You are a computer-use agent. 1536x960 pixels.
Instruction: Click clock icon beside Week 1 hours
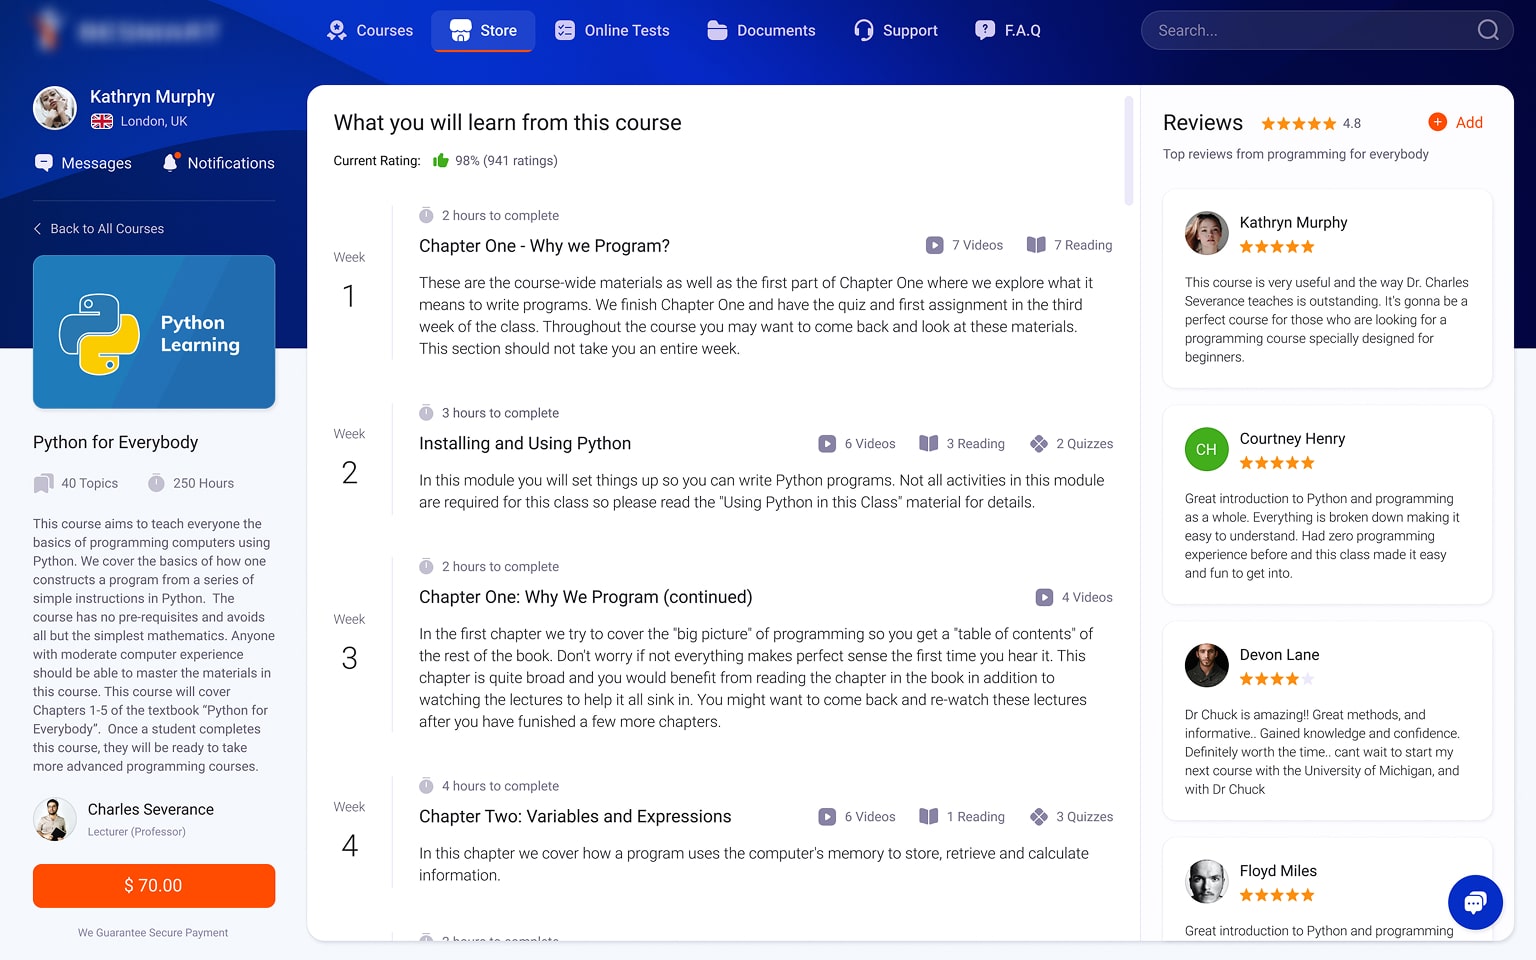tap(426, 215)
